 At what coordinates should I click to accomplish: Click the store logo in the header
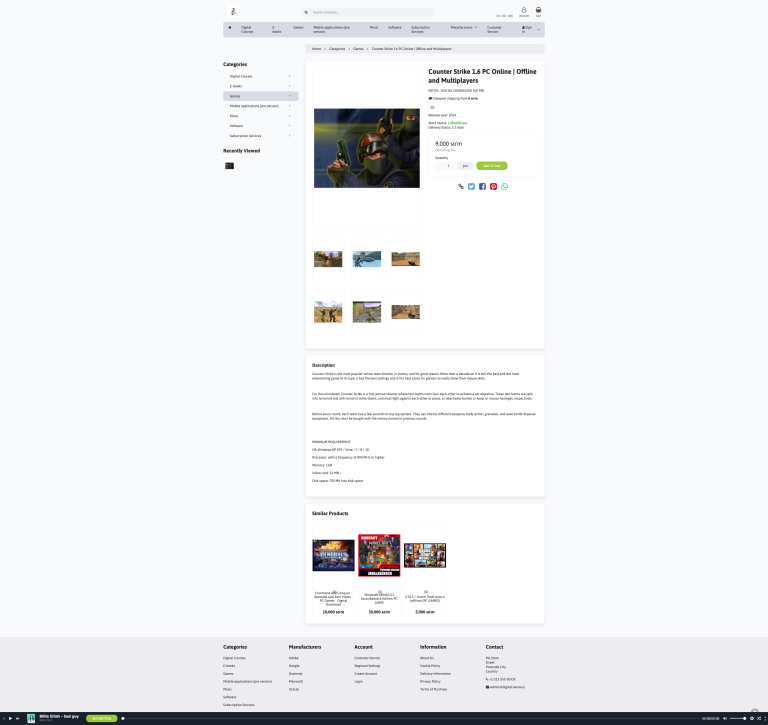click(233, 11)
